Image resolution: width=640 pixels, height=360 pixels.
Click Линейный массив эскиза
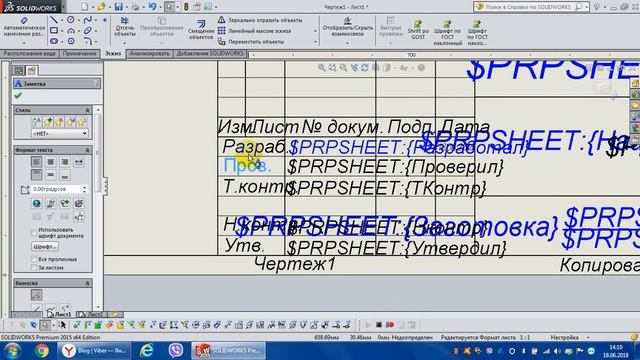[255, 31]
